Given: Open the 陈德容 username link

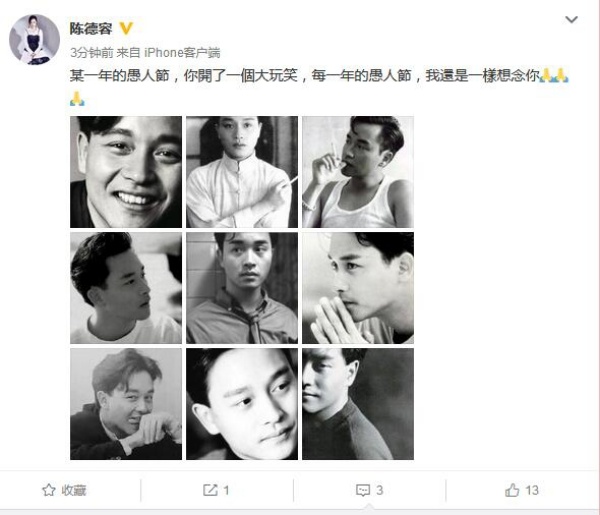Looking at the screenshot, I should 91,29.
